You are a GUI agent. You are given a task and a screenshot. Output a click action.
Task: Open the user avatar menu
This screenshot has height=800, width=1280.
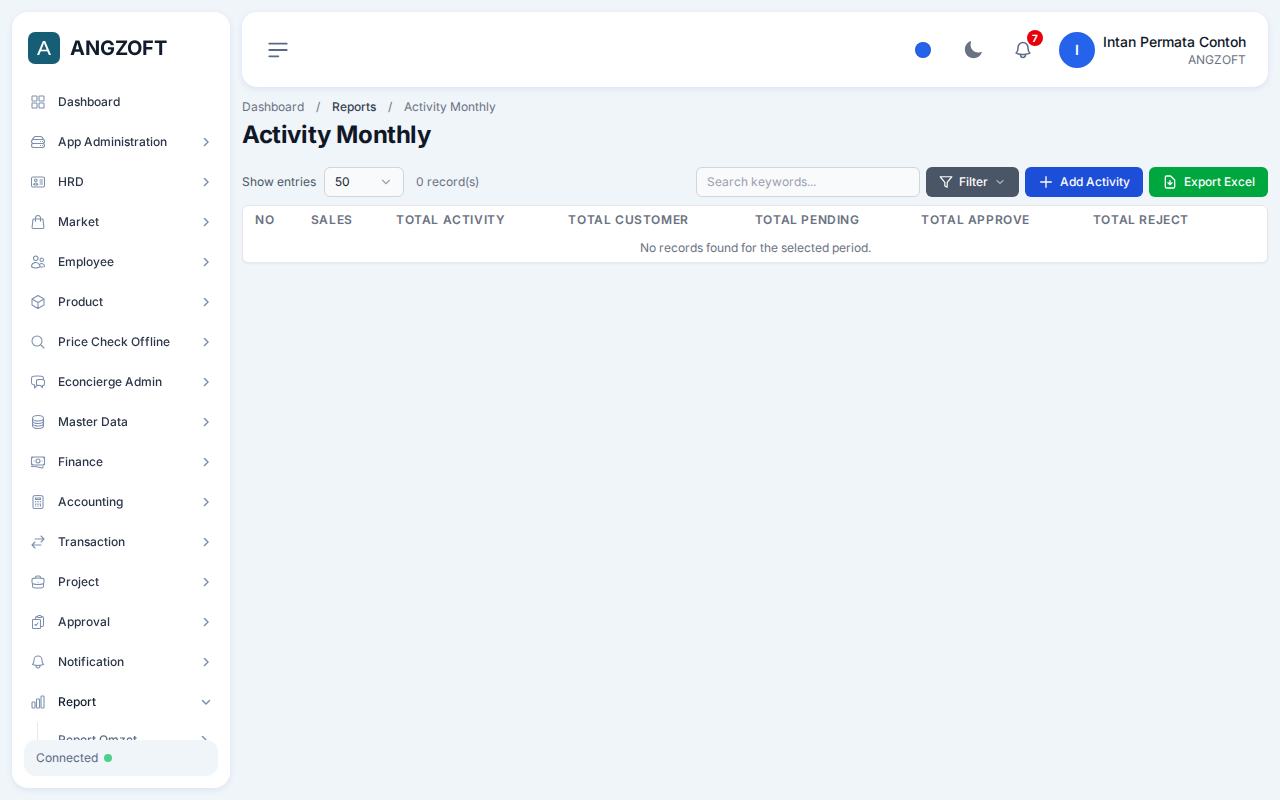coord(1077,50)
